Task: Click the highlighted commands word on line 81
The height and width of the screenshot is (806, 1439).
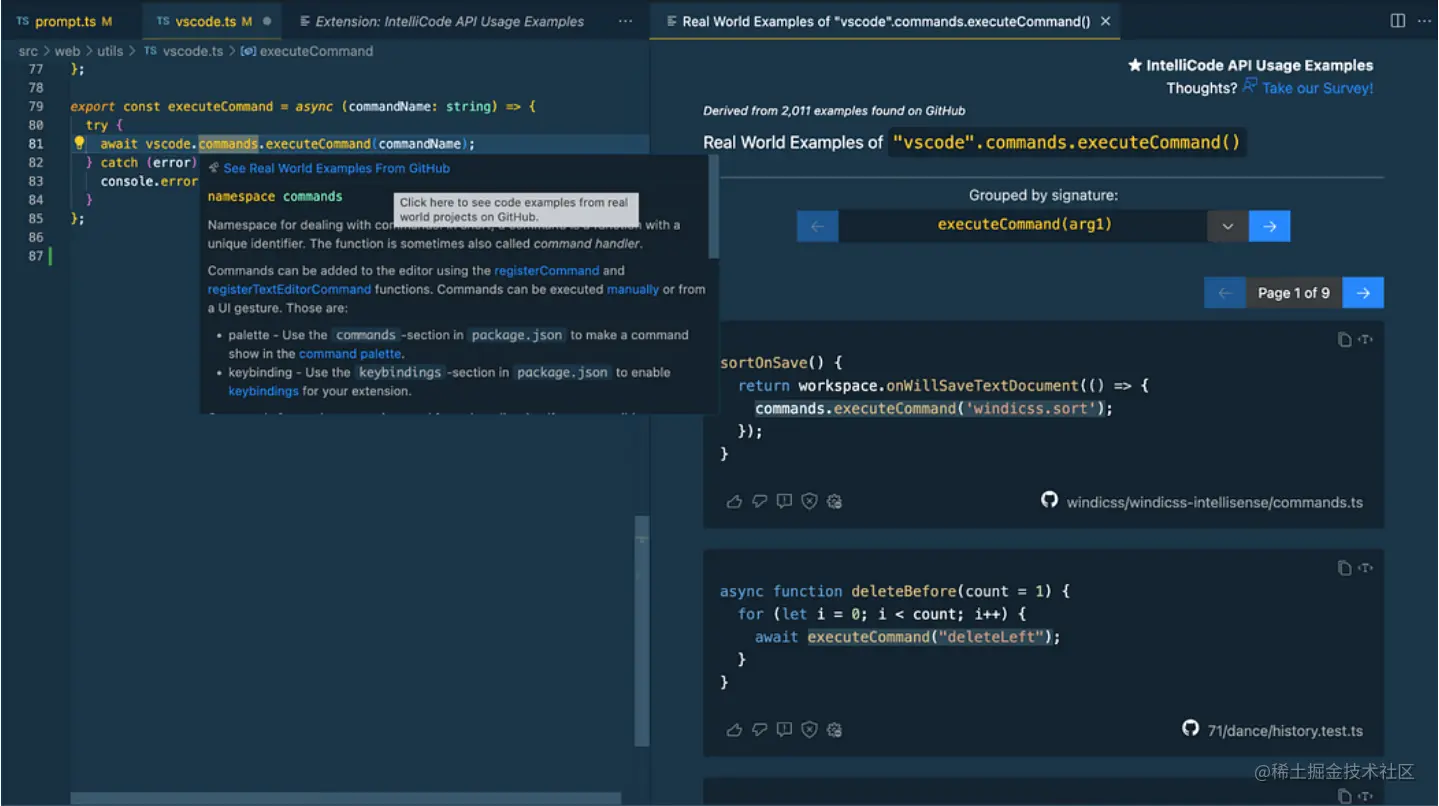Action: tap(228, 143)
